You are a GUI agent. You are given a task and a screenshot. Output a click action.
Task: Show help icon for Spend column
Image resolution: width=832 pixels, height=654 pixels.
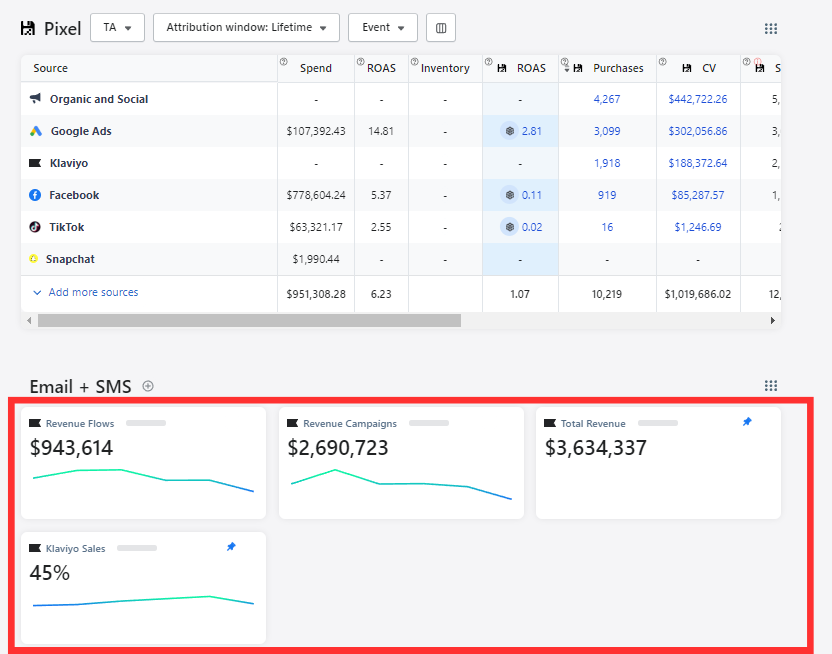[283, 62]
